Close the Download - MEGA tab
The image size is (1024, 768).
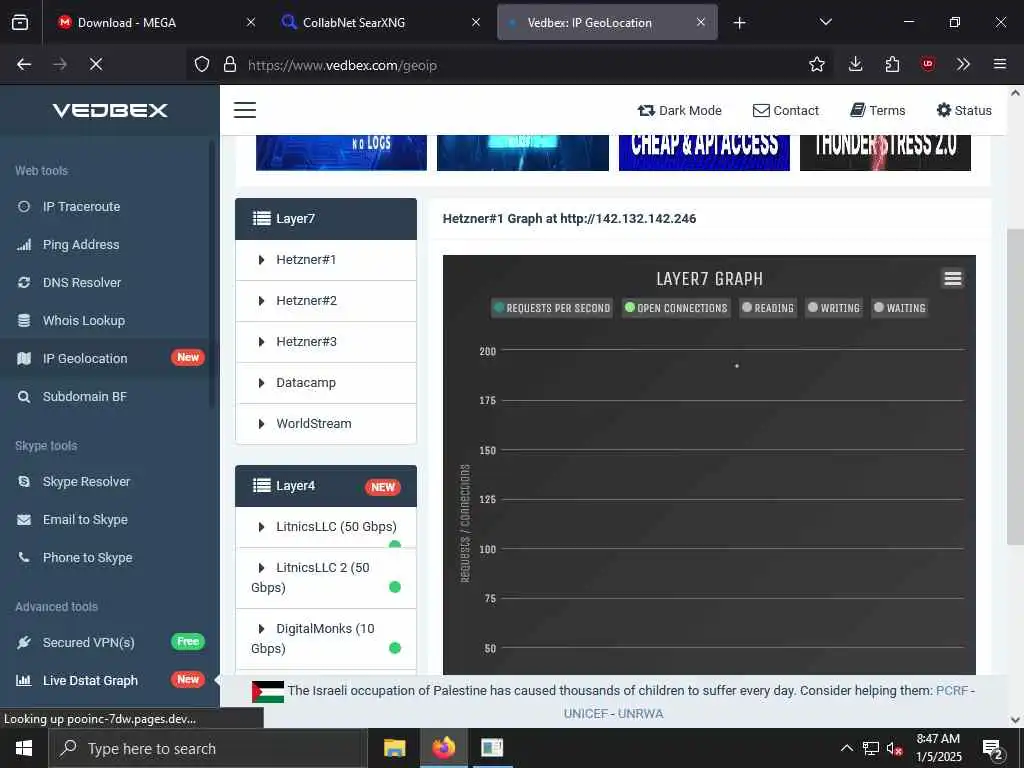251,22
